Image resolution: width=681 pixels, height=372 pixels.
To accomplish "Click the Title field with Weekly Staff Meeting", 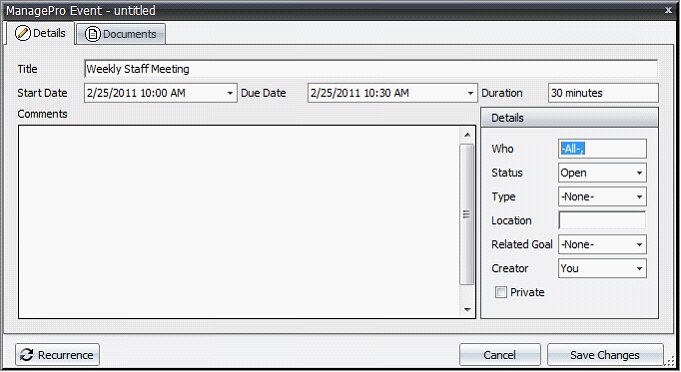I will (x=371, y=69).
